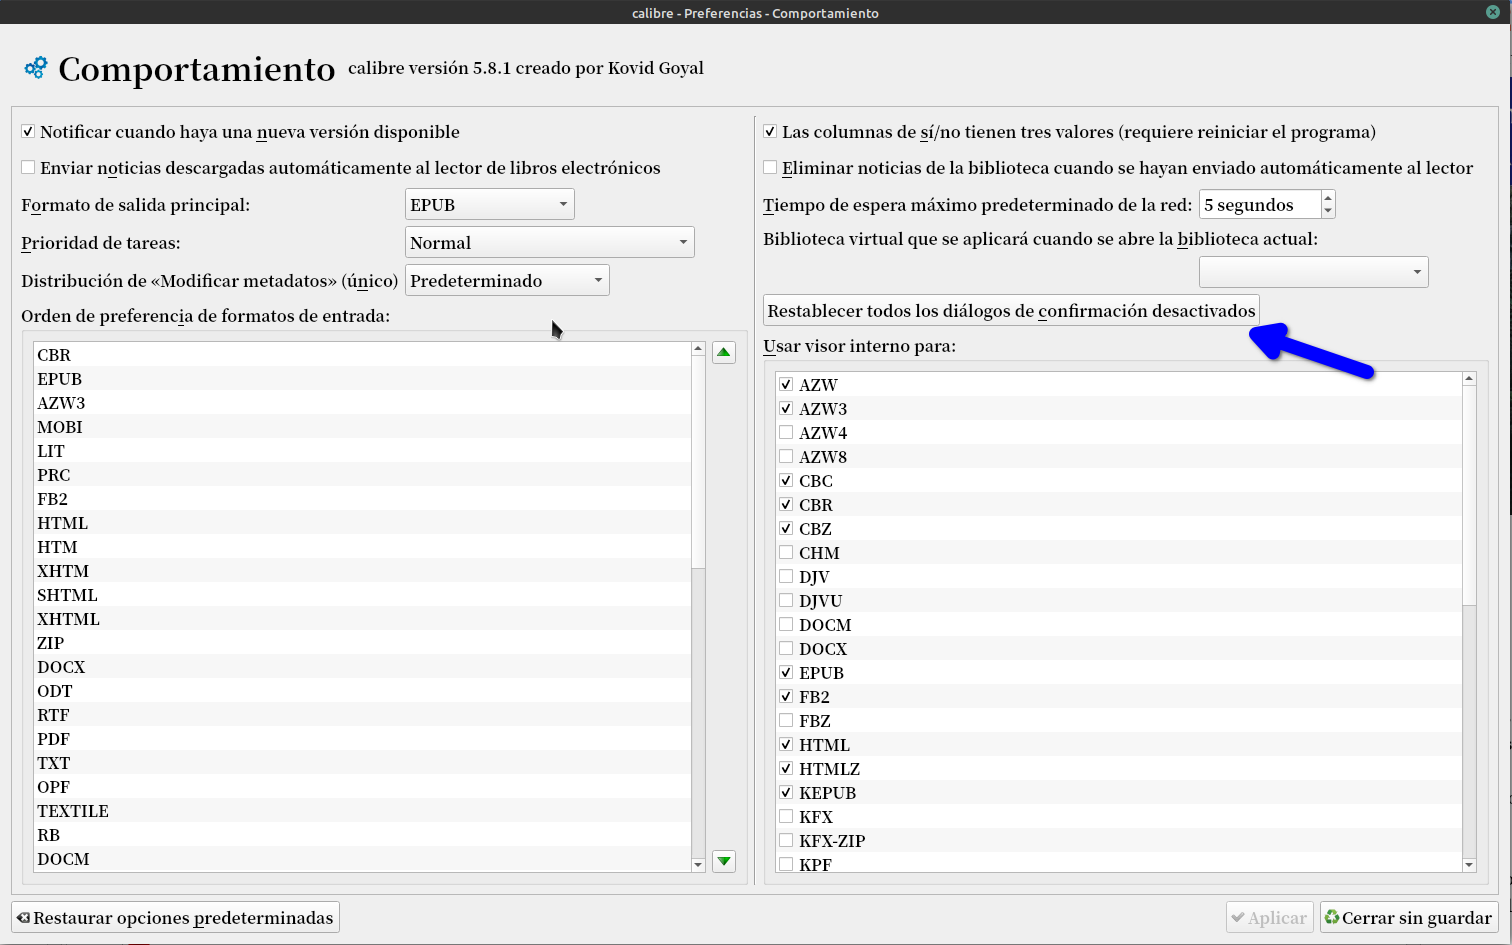Select TEXTILE in input format list

362,811
